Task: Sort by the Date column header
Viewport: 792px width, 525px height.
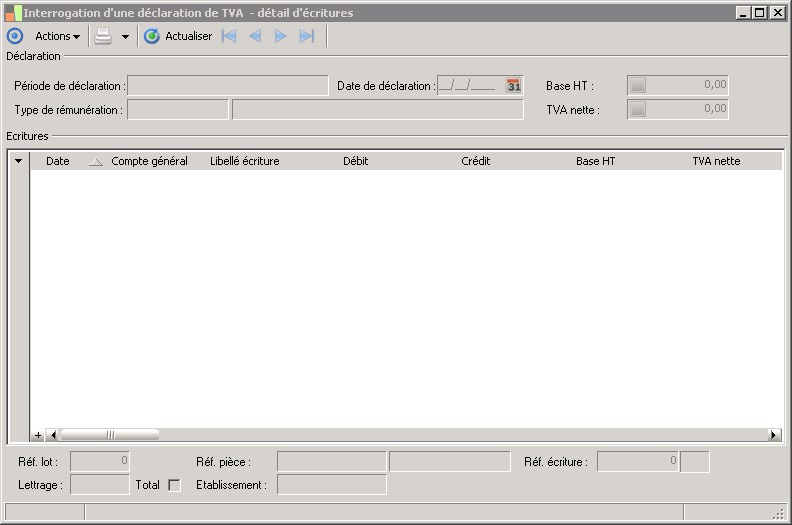Action: point(58,161)
